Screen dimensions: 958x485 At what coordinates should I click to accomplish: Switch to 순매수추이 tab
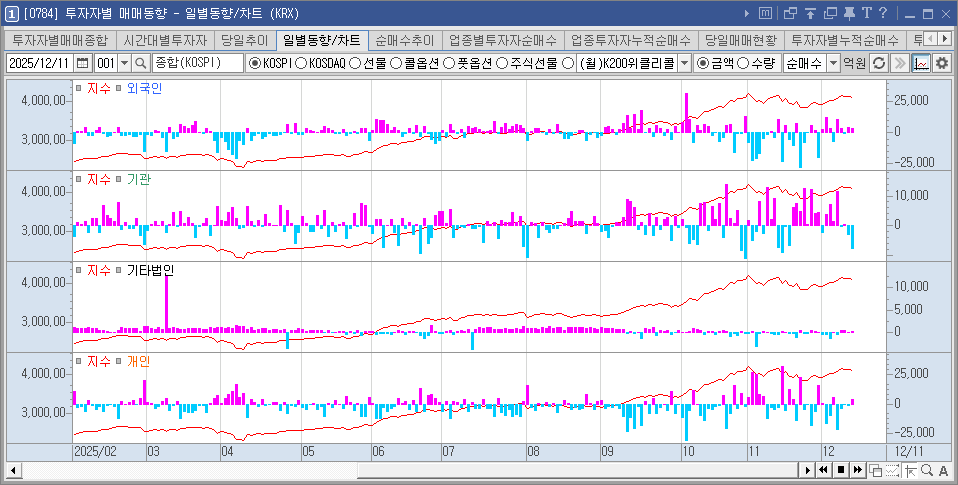tap(404, 40)
